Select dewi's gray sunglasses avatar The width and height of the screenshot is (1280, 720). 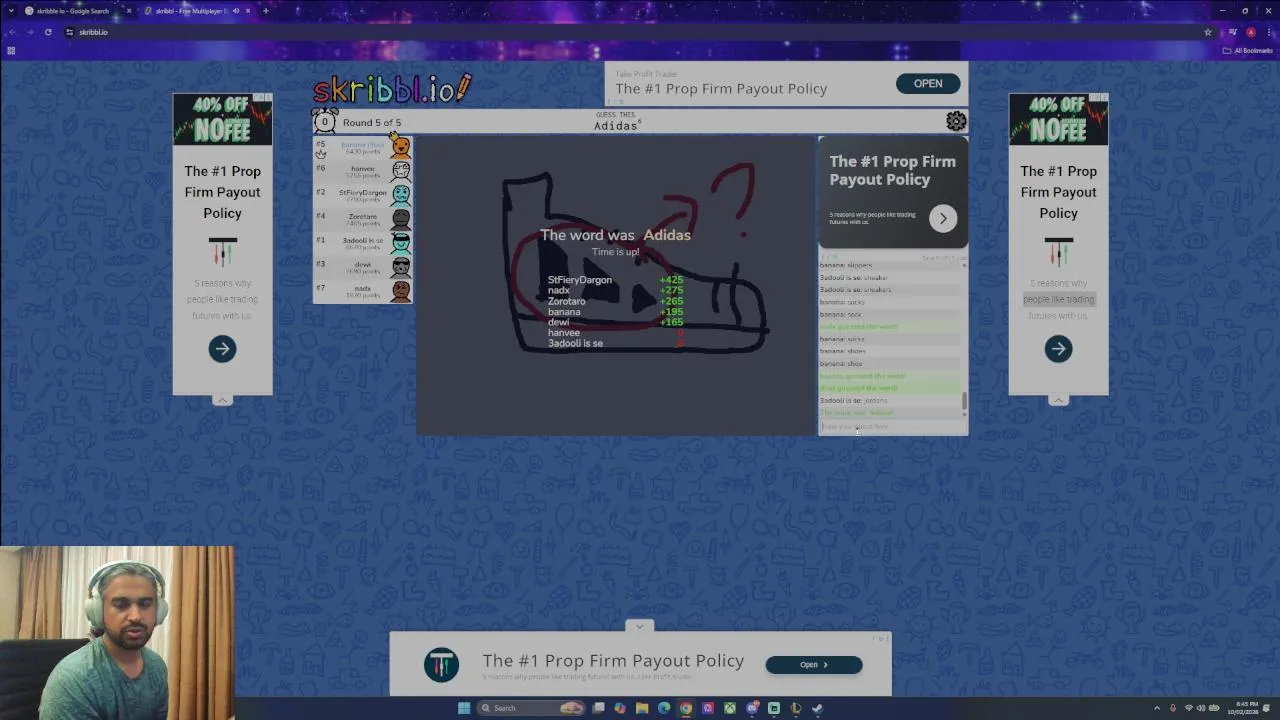400,267
